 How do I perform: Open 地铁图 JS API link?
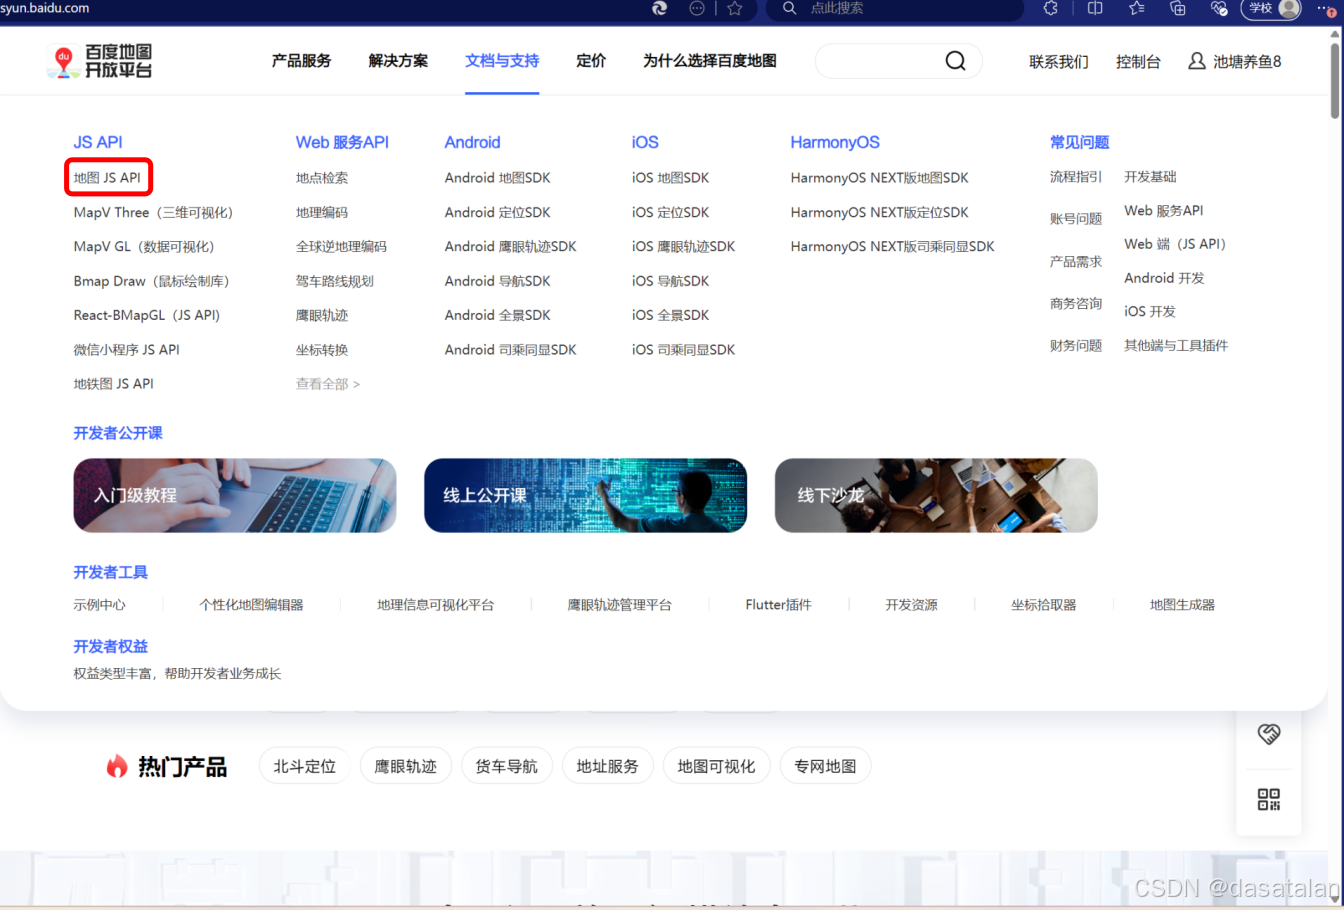coord(113,384)
